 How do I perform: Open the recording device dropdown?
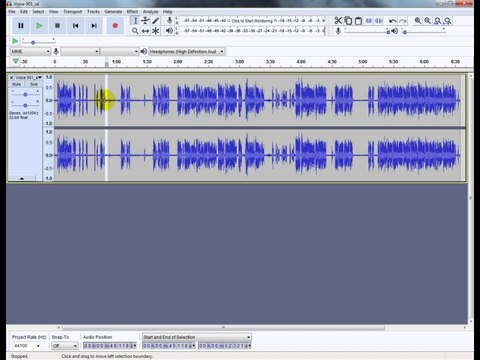pyautogui.click(x=80, y=51)
